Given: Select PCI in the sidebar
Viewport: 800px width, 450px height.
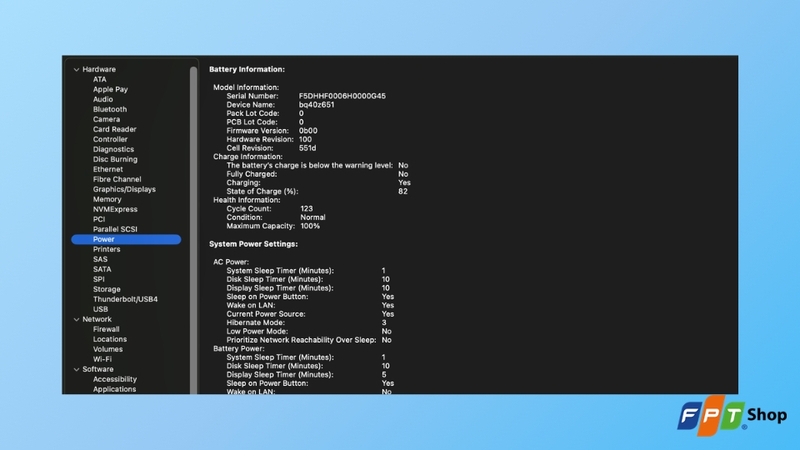Looking at the screenshot, I should (98, 219).
